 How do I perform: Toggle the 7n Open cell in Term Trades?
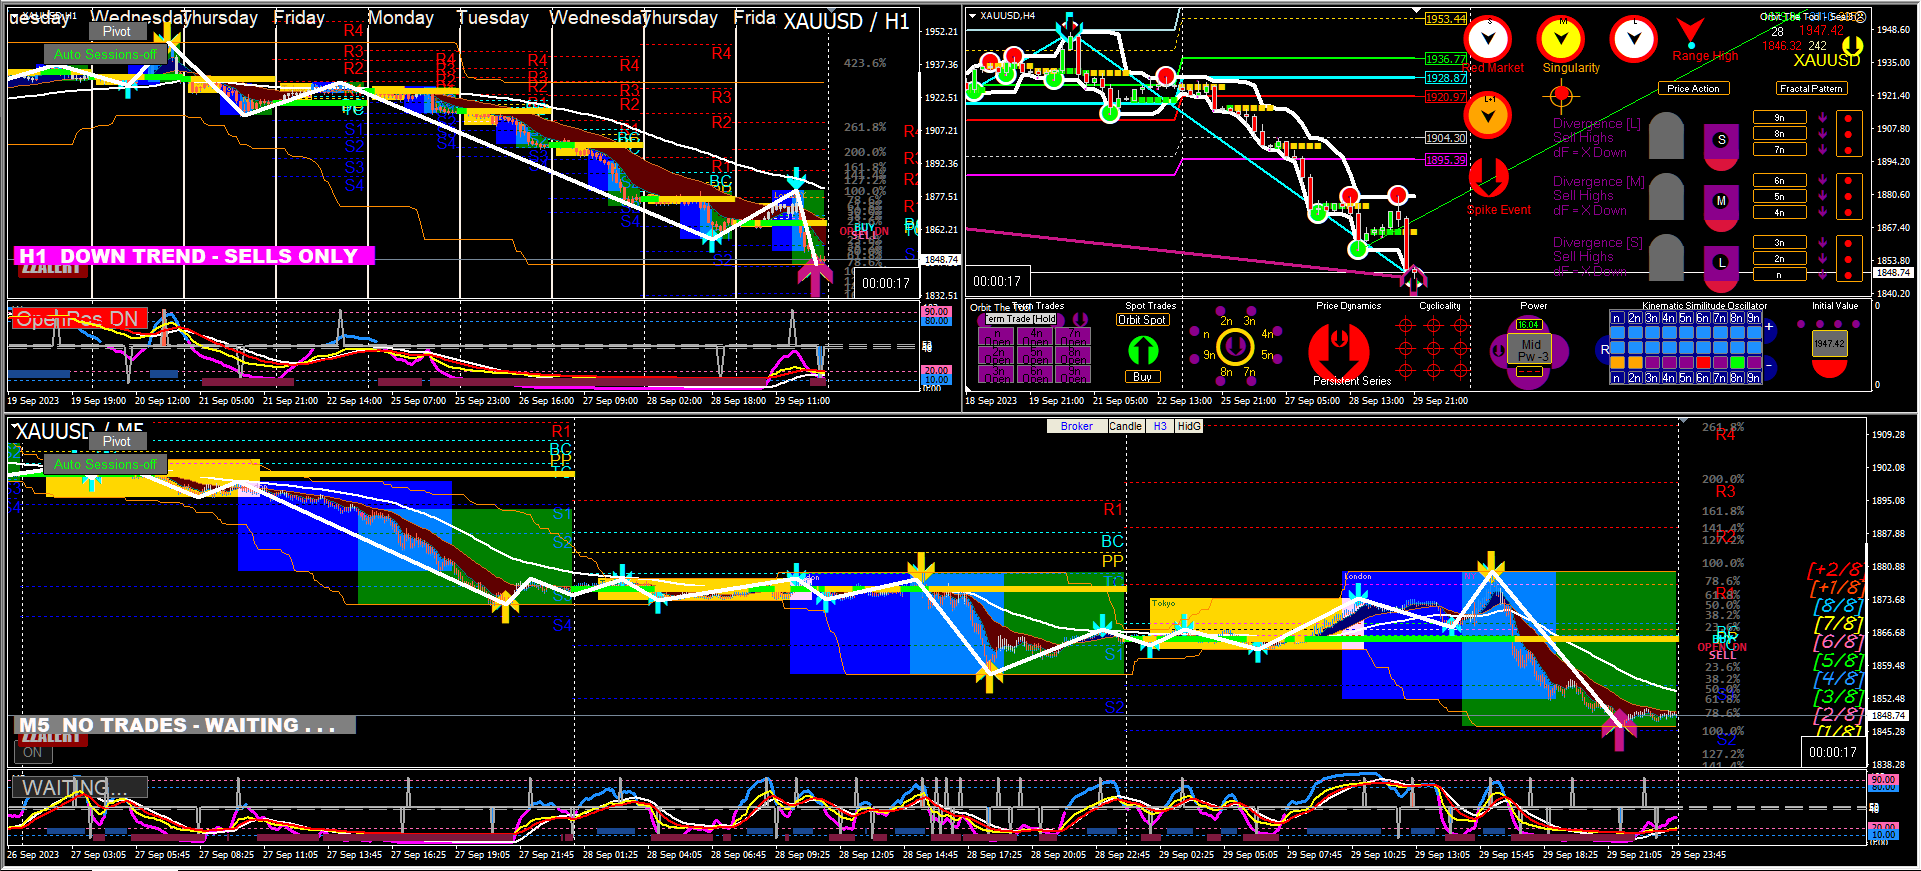tap(1073, 338)
